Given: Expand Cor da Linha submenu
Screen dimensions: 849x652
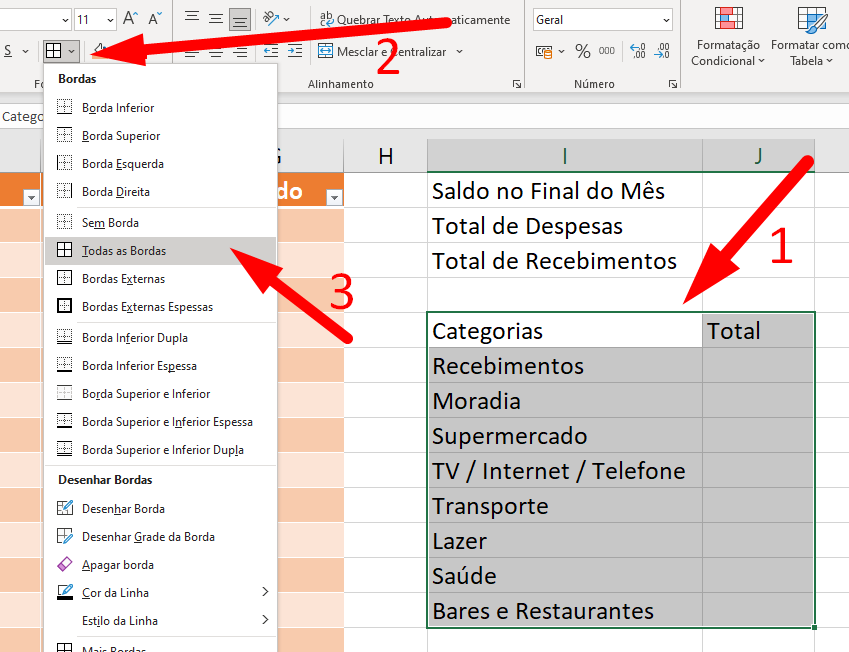Looking at the screenshot, I should click(x=161, y=593).
